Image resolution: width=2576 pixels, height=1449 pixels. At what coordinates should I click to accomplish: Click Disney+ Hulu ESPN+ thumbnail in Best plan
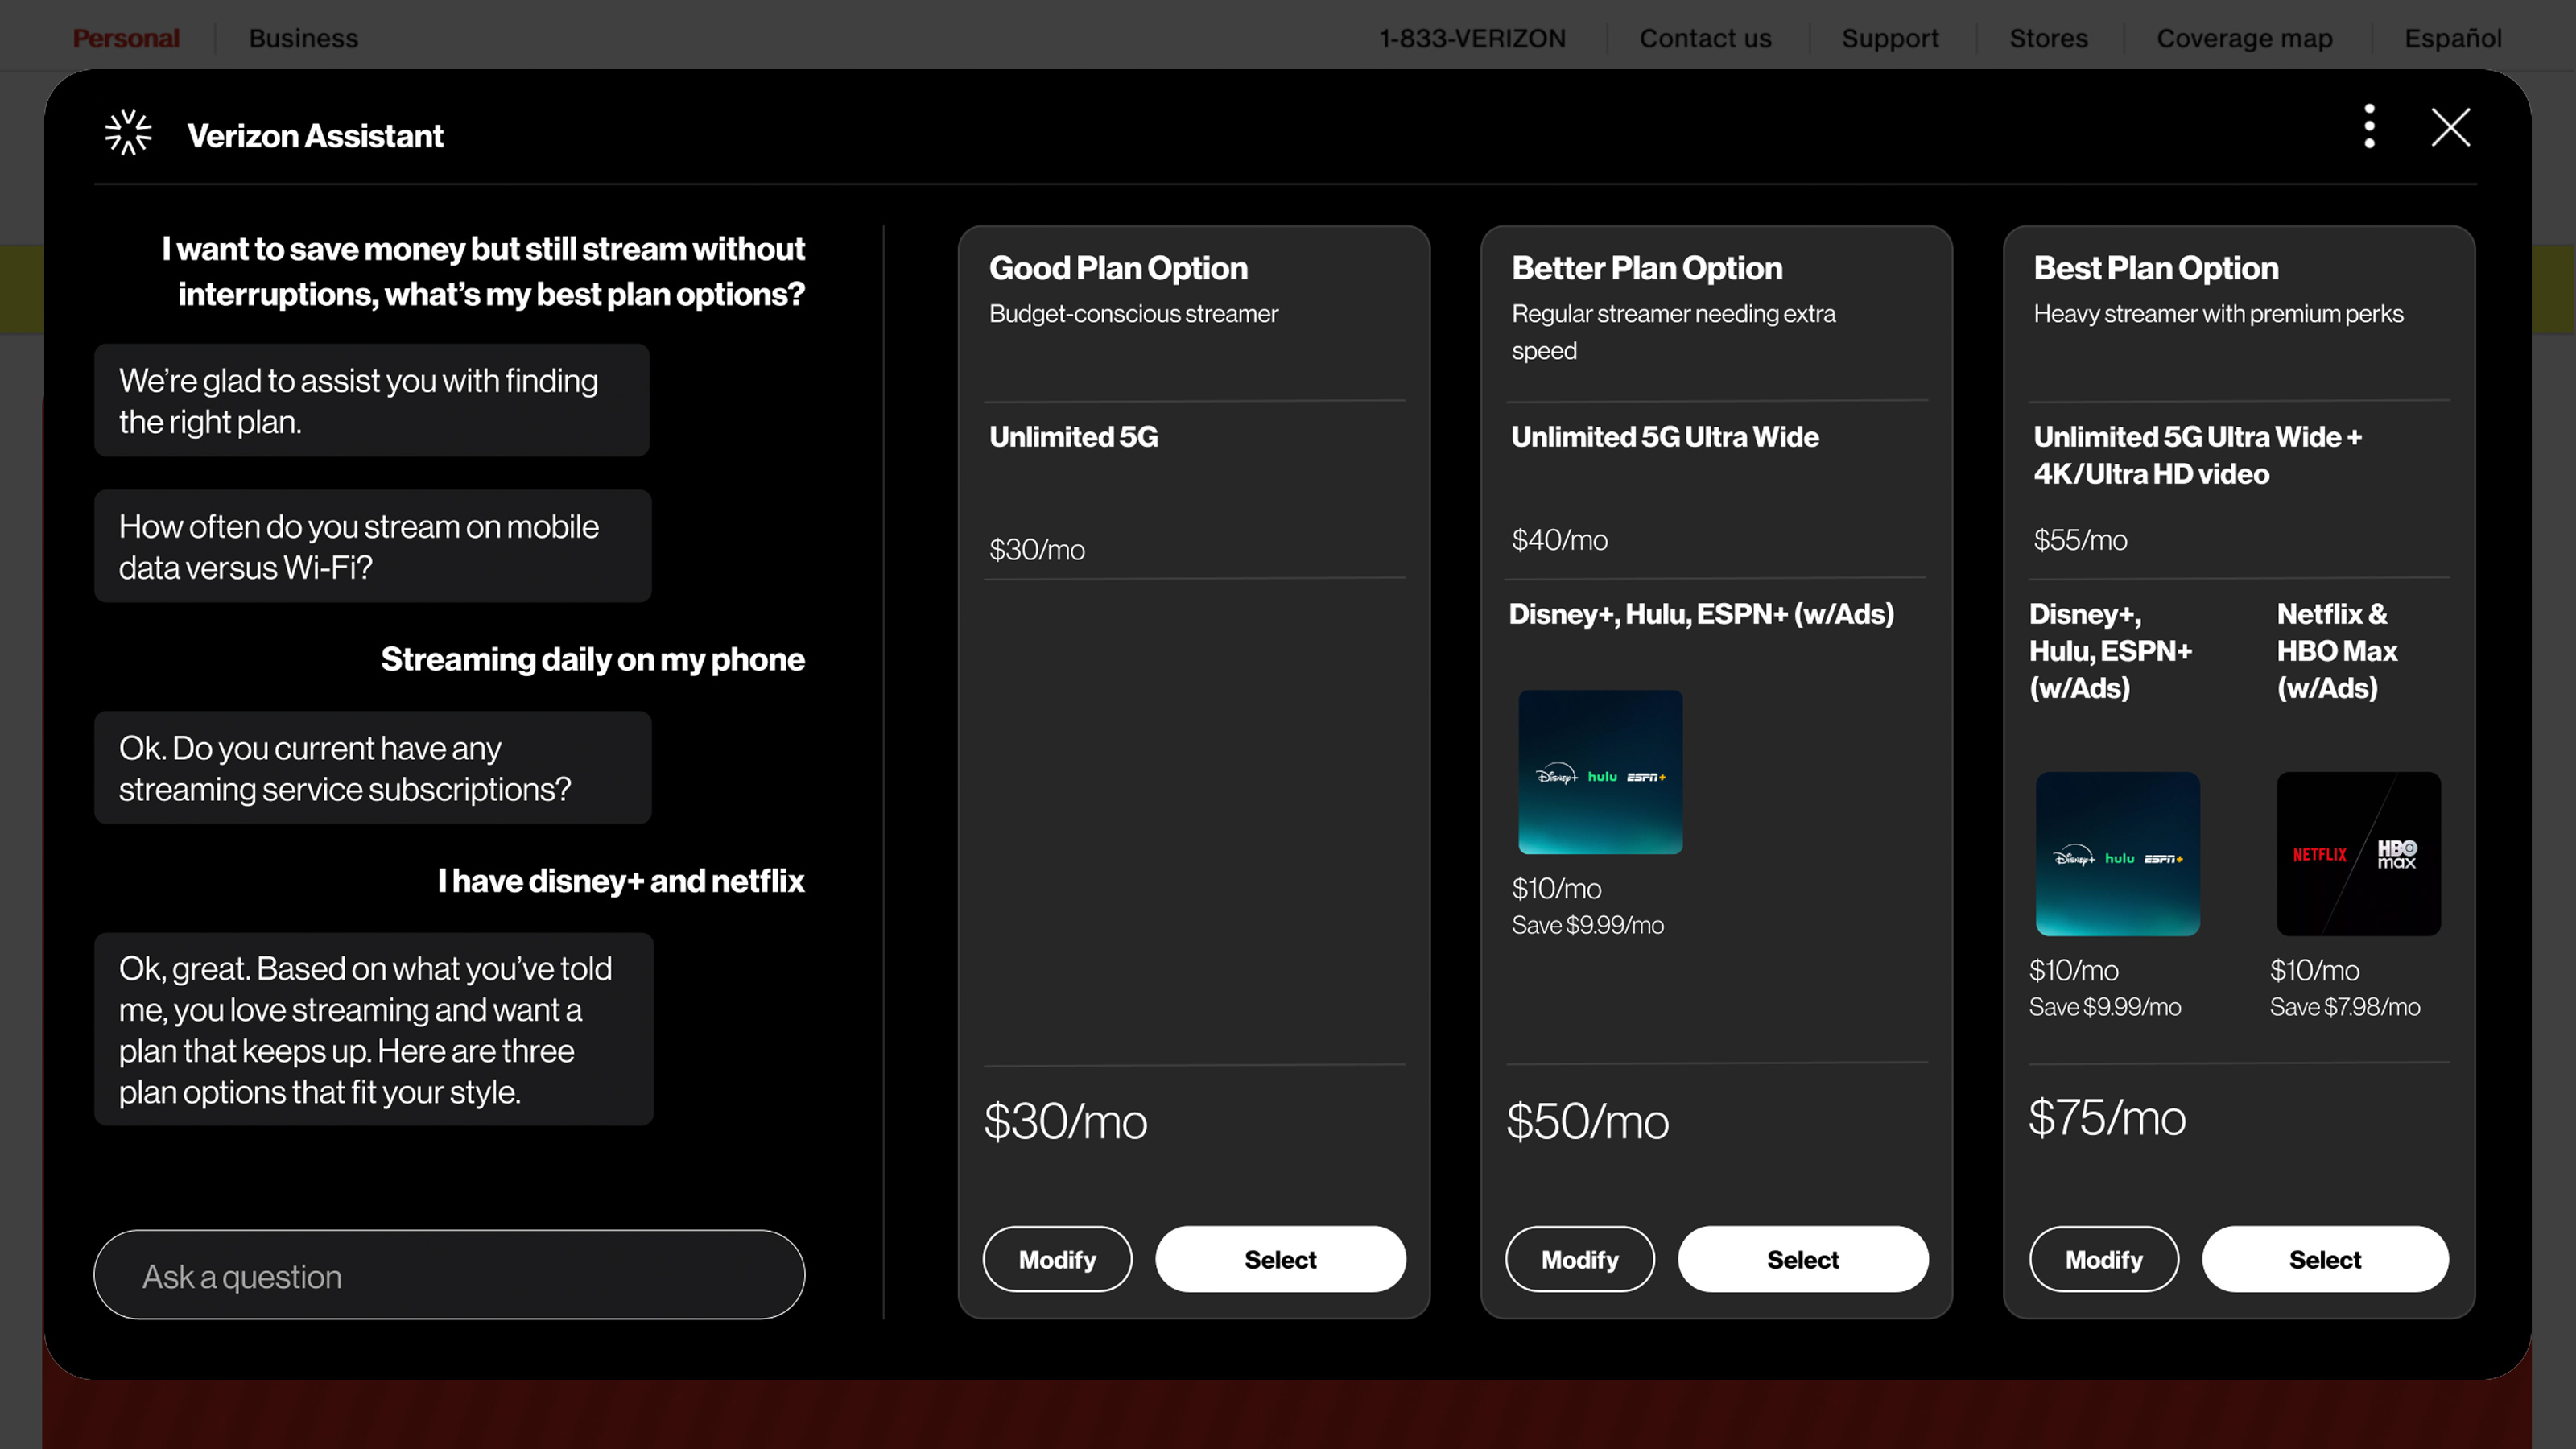2117,854
